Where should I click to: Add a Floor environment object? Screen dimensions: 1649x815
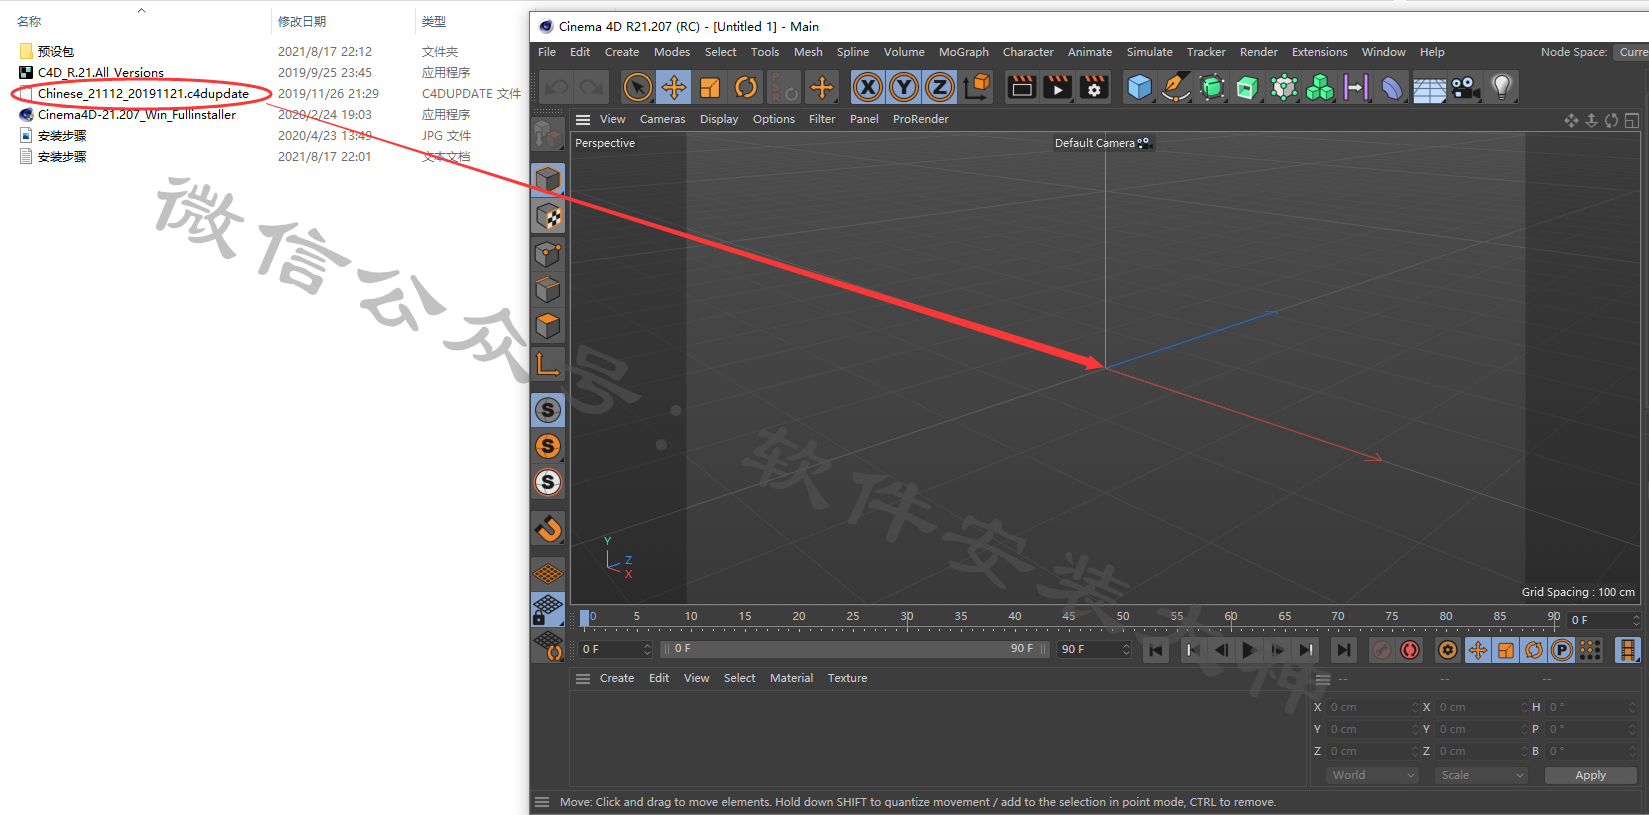pyautogui.click(x=1429, y=88)
